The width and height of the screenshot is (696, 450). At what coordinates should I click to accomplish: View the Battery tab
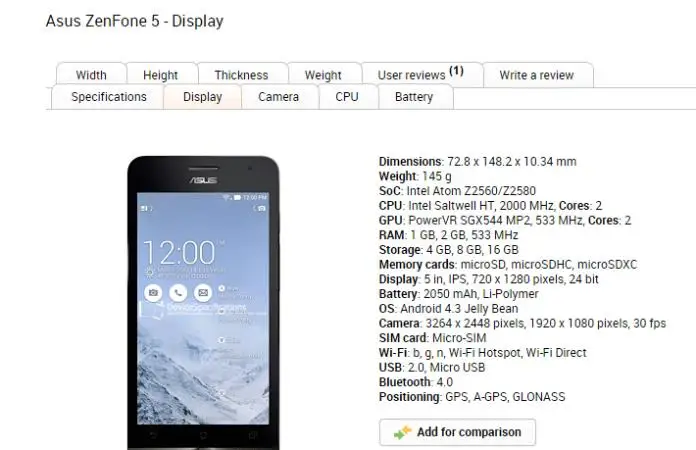[x=414, y=97]
